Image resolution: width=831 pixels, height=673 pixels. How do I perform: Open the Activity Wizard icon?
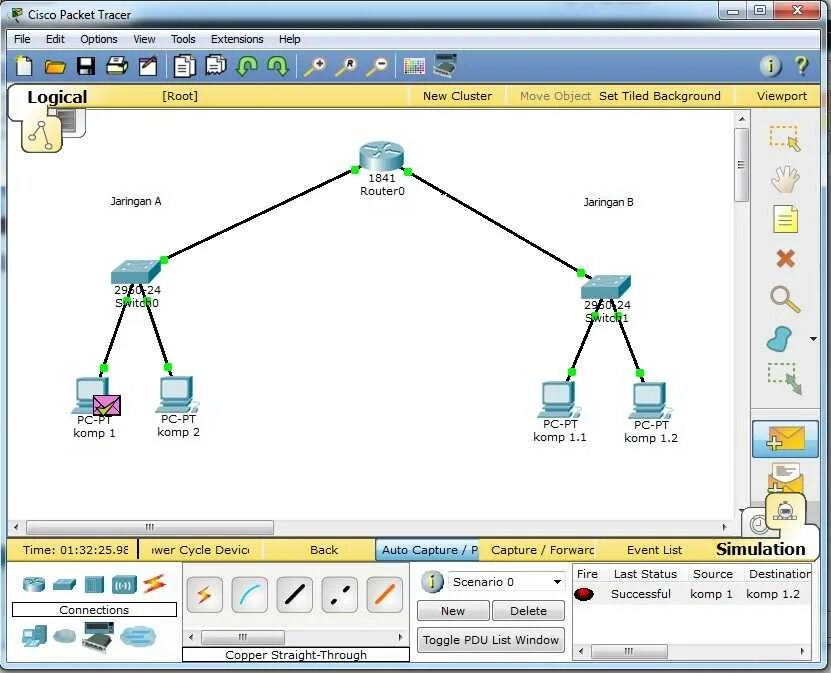[148, 66]
